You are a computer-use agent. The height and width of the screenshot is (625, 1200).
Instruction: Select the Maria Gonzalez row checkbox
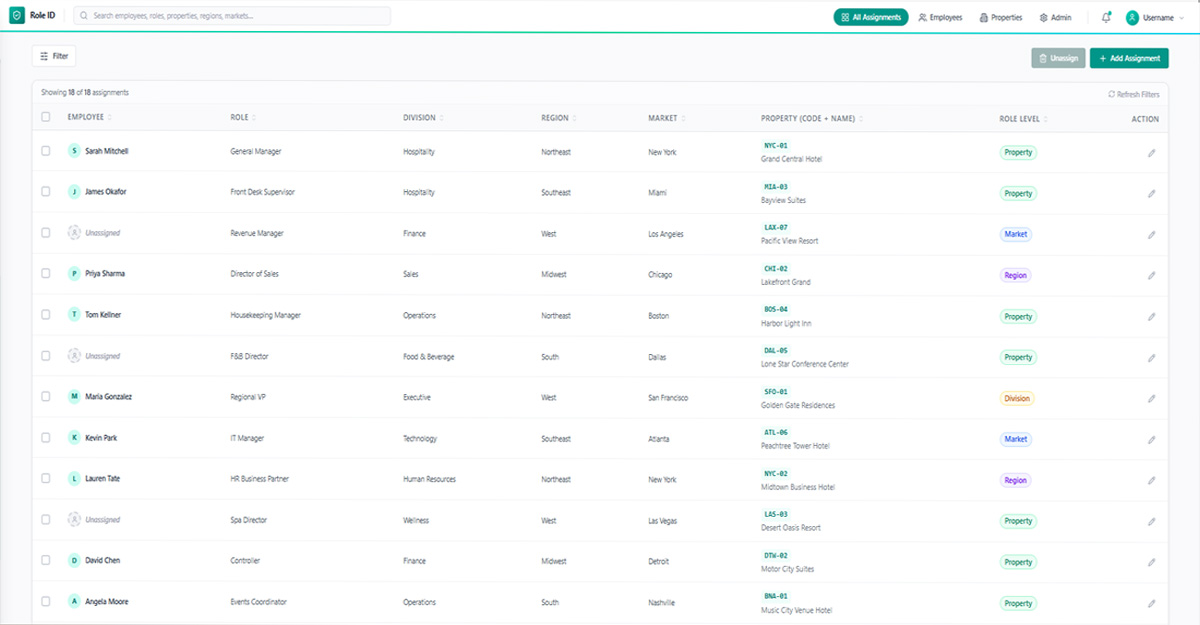pos(46,397)
